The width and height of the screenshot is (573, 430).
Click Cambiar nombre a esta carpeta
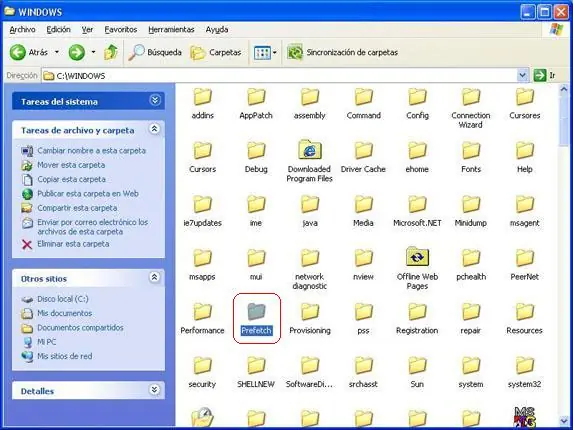[x=91, y=151]
